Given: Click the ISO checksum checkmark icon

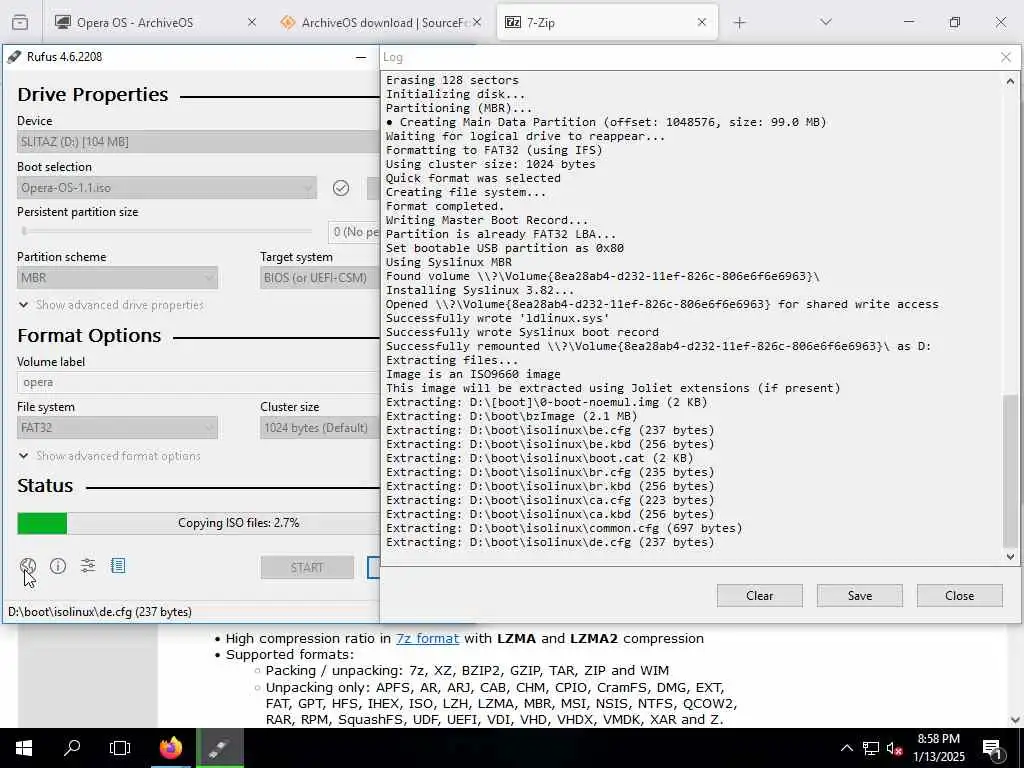Looking at the screenshot, I should pyautogui.click(x=341, y=188).
